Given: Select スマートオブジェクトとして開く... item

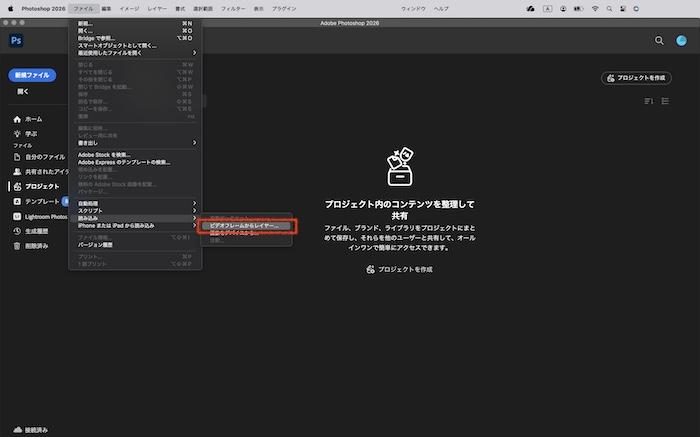Looking at the screenshot, I should [x=135, y=46].
